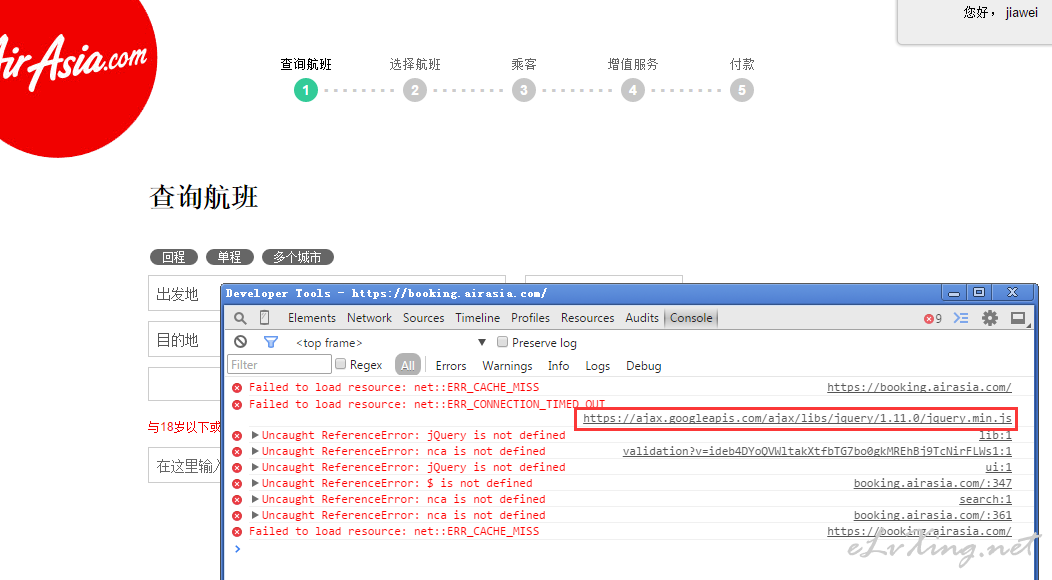Click the 付款 step label
This screenshot has height=580, width=1052.
click(x=742, y=64)
